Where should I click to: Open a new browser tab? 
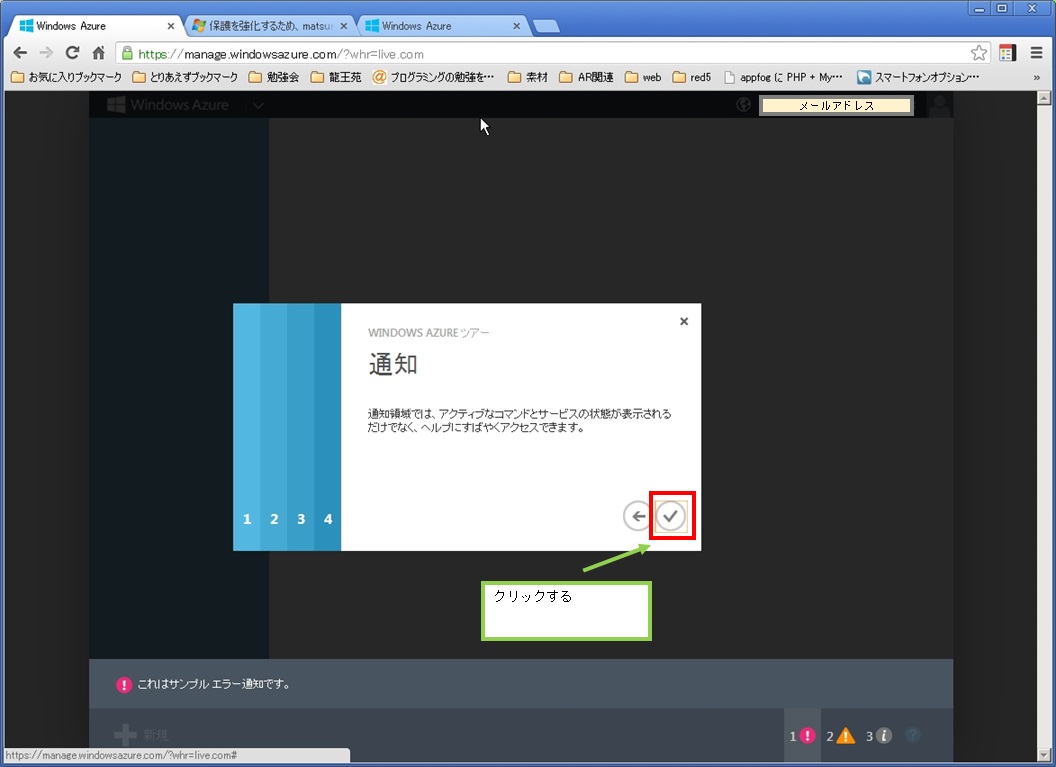coord(546,26)
